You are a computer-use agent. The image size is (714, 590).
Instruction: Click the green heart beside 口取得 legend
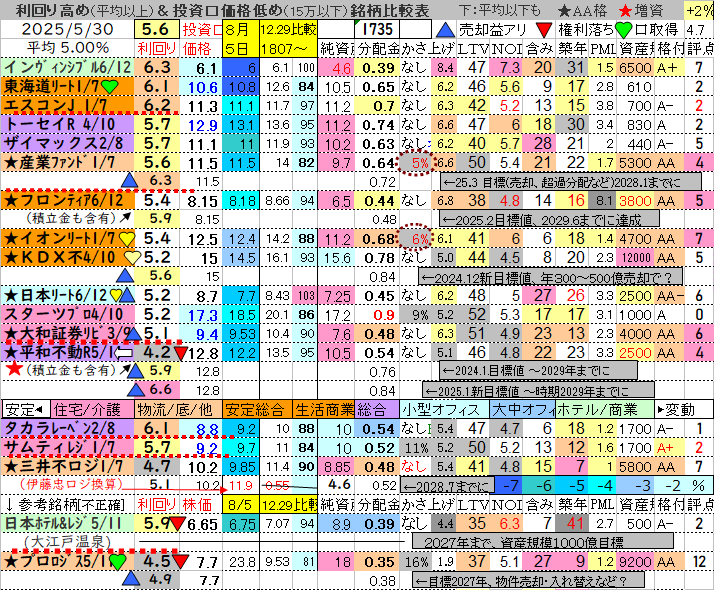(624, 30)
